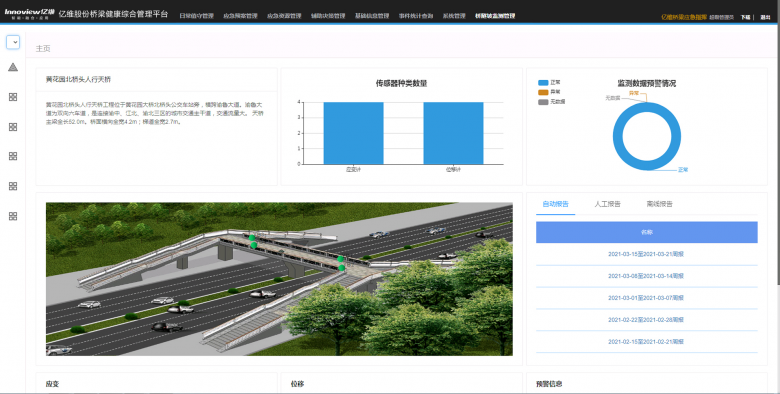780x394 pixels.
Task: Click the third grid icon in sidebar
Action: tap(13, 156)
